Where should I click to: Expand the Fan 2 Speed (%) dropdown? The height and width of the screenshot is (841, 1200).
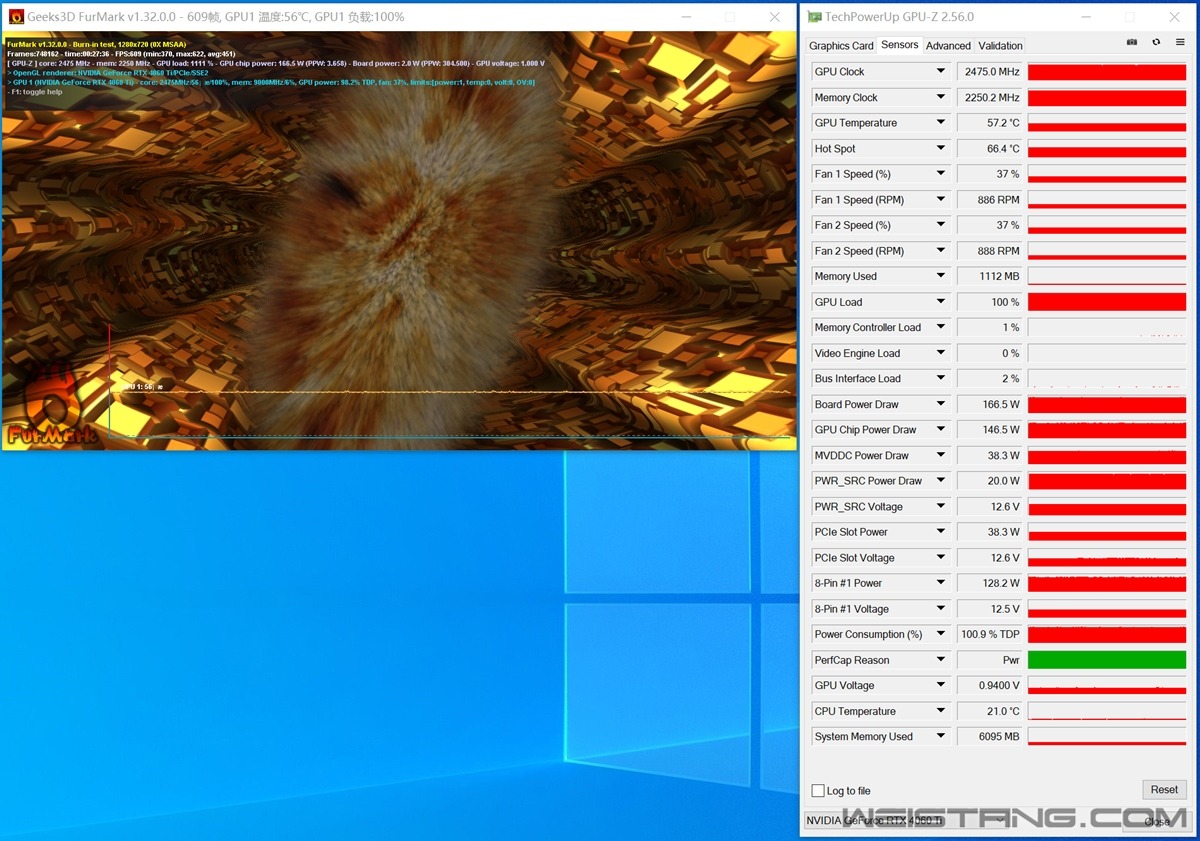coord(941,225)
